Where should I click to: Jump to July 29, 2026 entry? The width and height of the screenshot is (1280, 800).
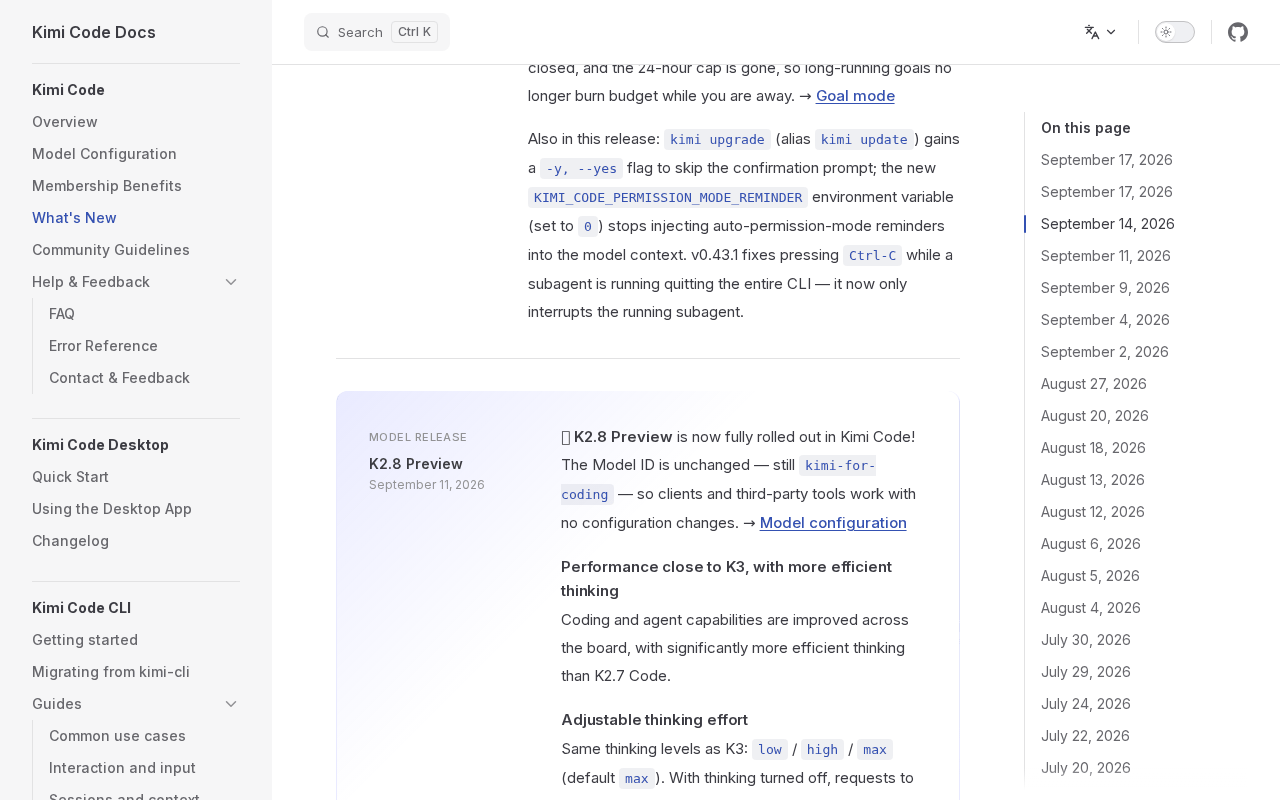point(1086,672)
